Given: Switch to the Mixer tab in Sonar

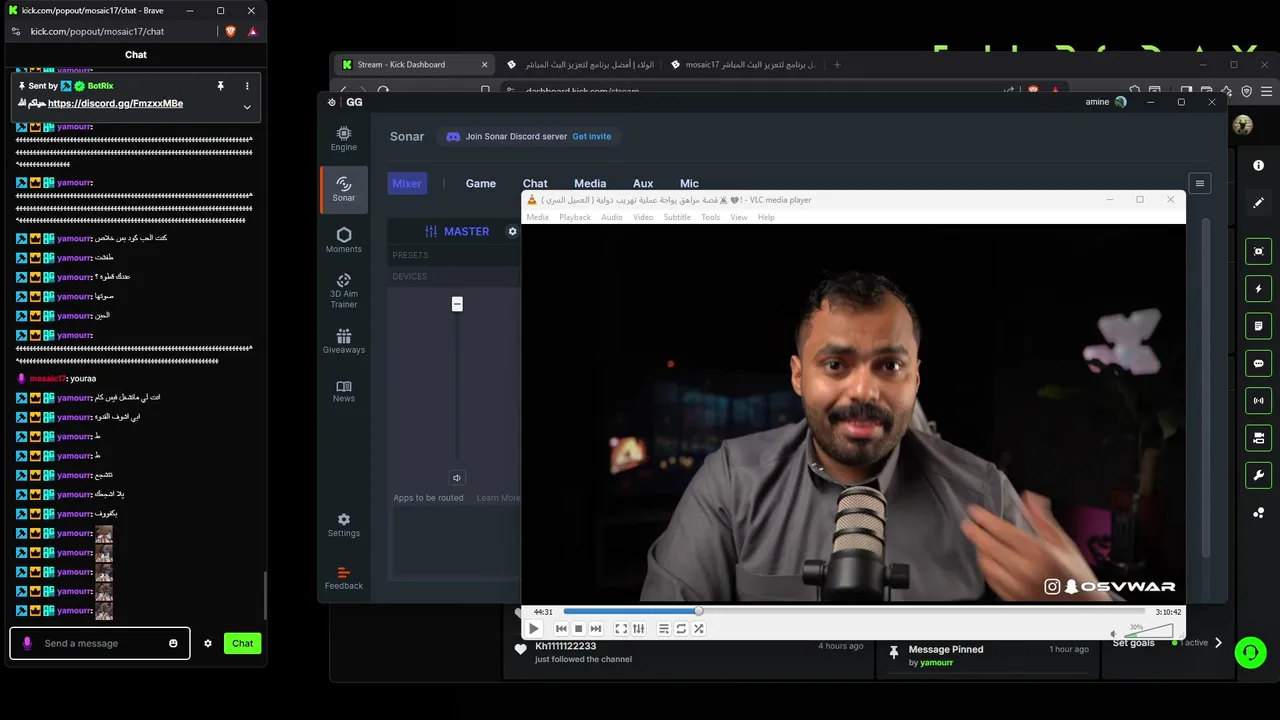Looking at the screenshot, I should click(407, 183).
